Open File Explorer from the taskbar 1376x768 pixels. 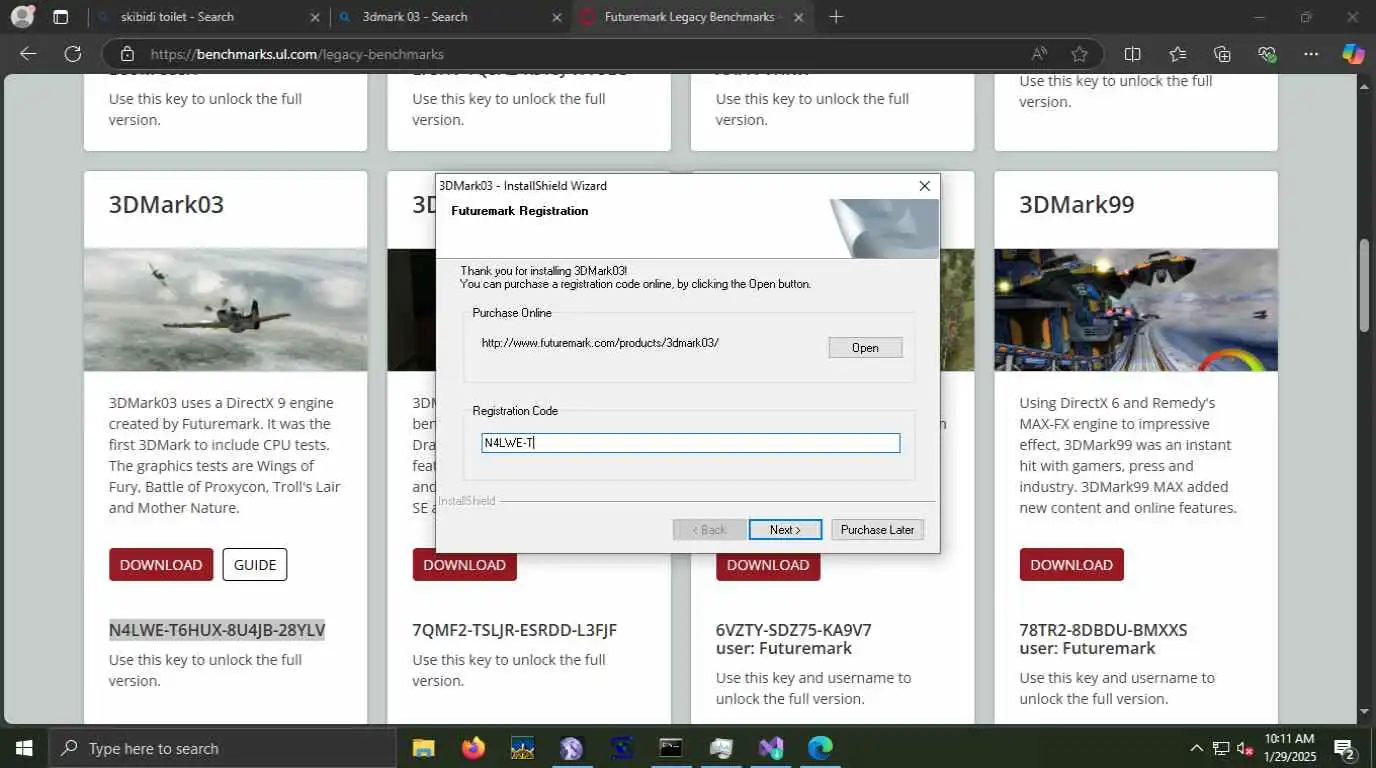(424, 748)
